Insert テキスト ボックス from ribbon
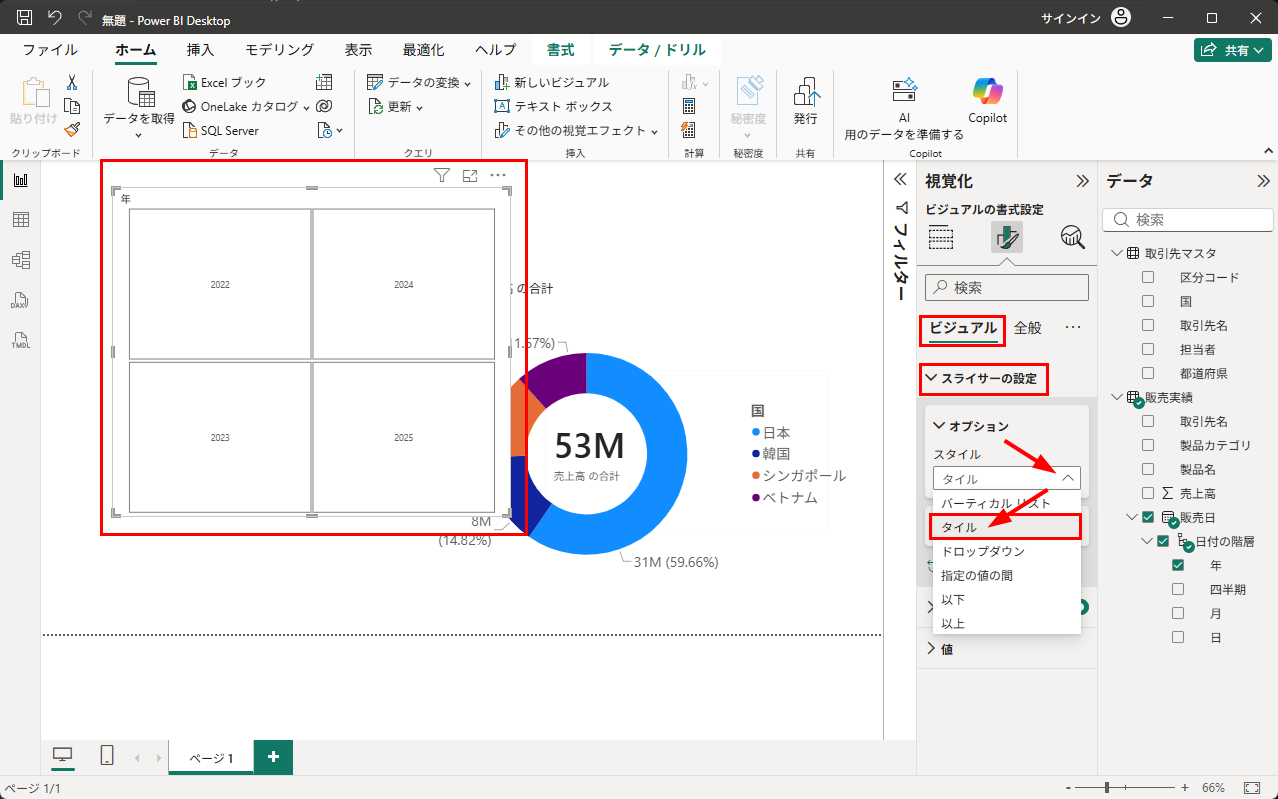 (554, 106)
